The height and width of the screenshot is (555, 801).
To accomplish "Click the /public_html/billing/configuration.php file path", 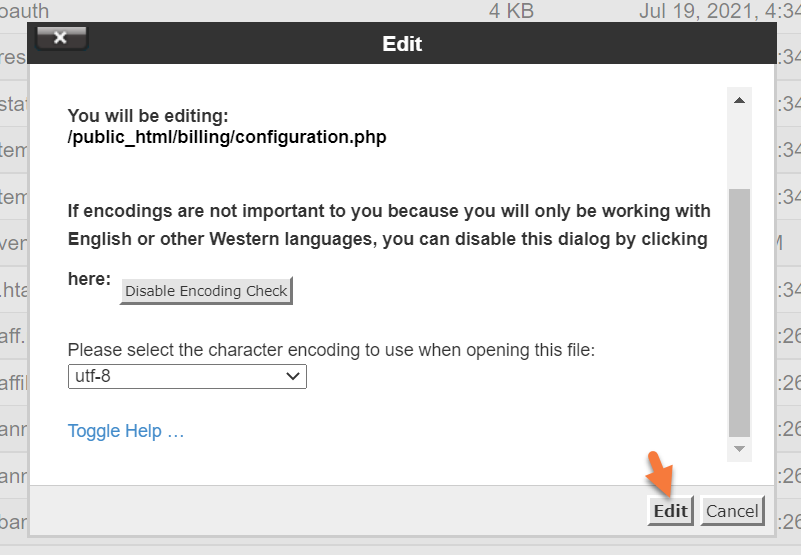I will [227, 137].
